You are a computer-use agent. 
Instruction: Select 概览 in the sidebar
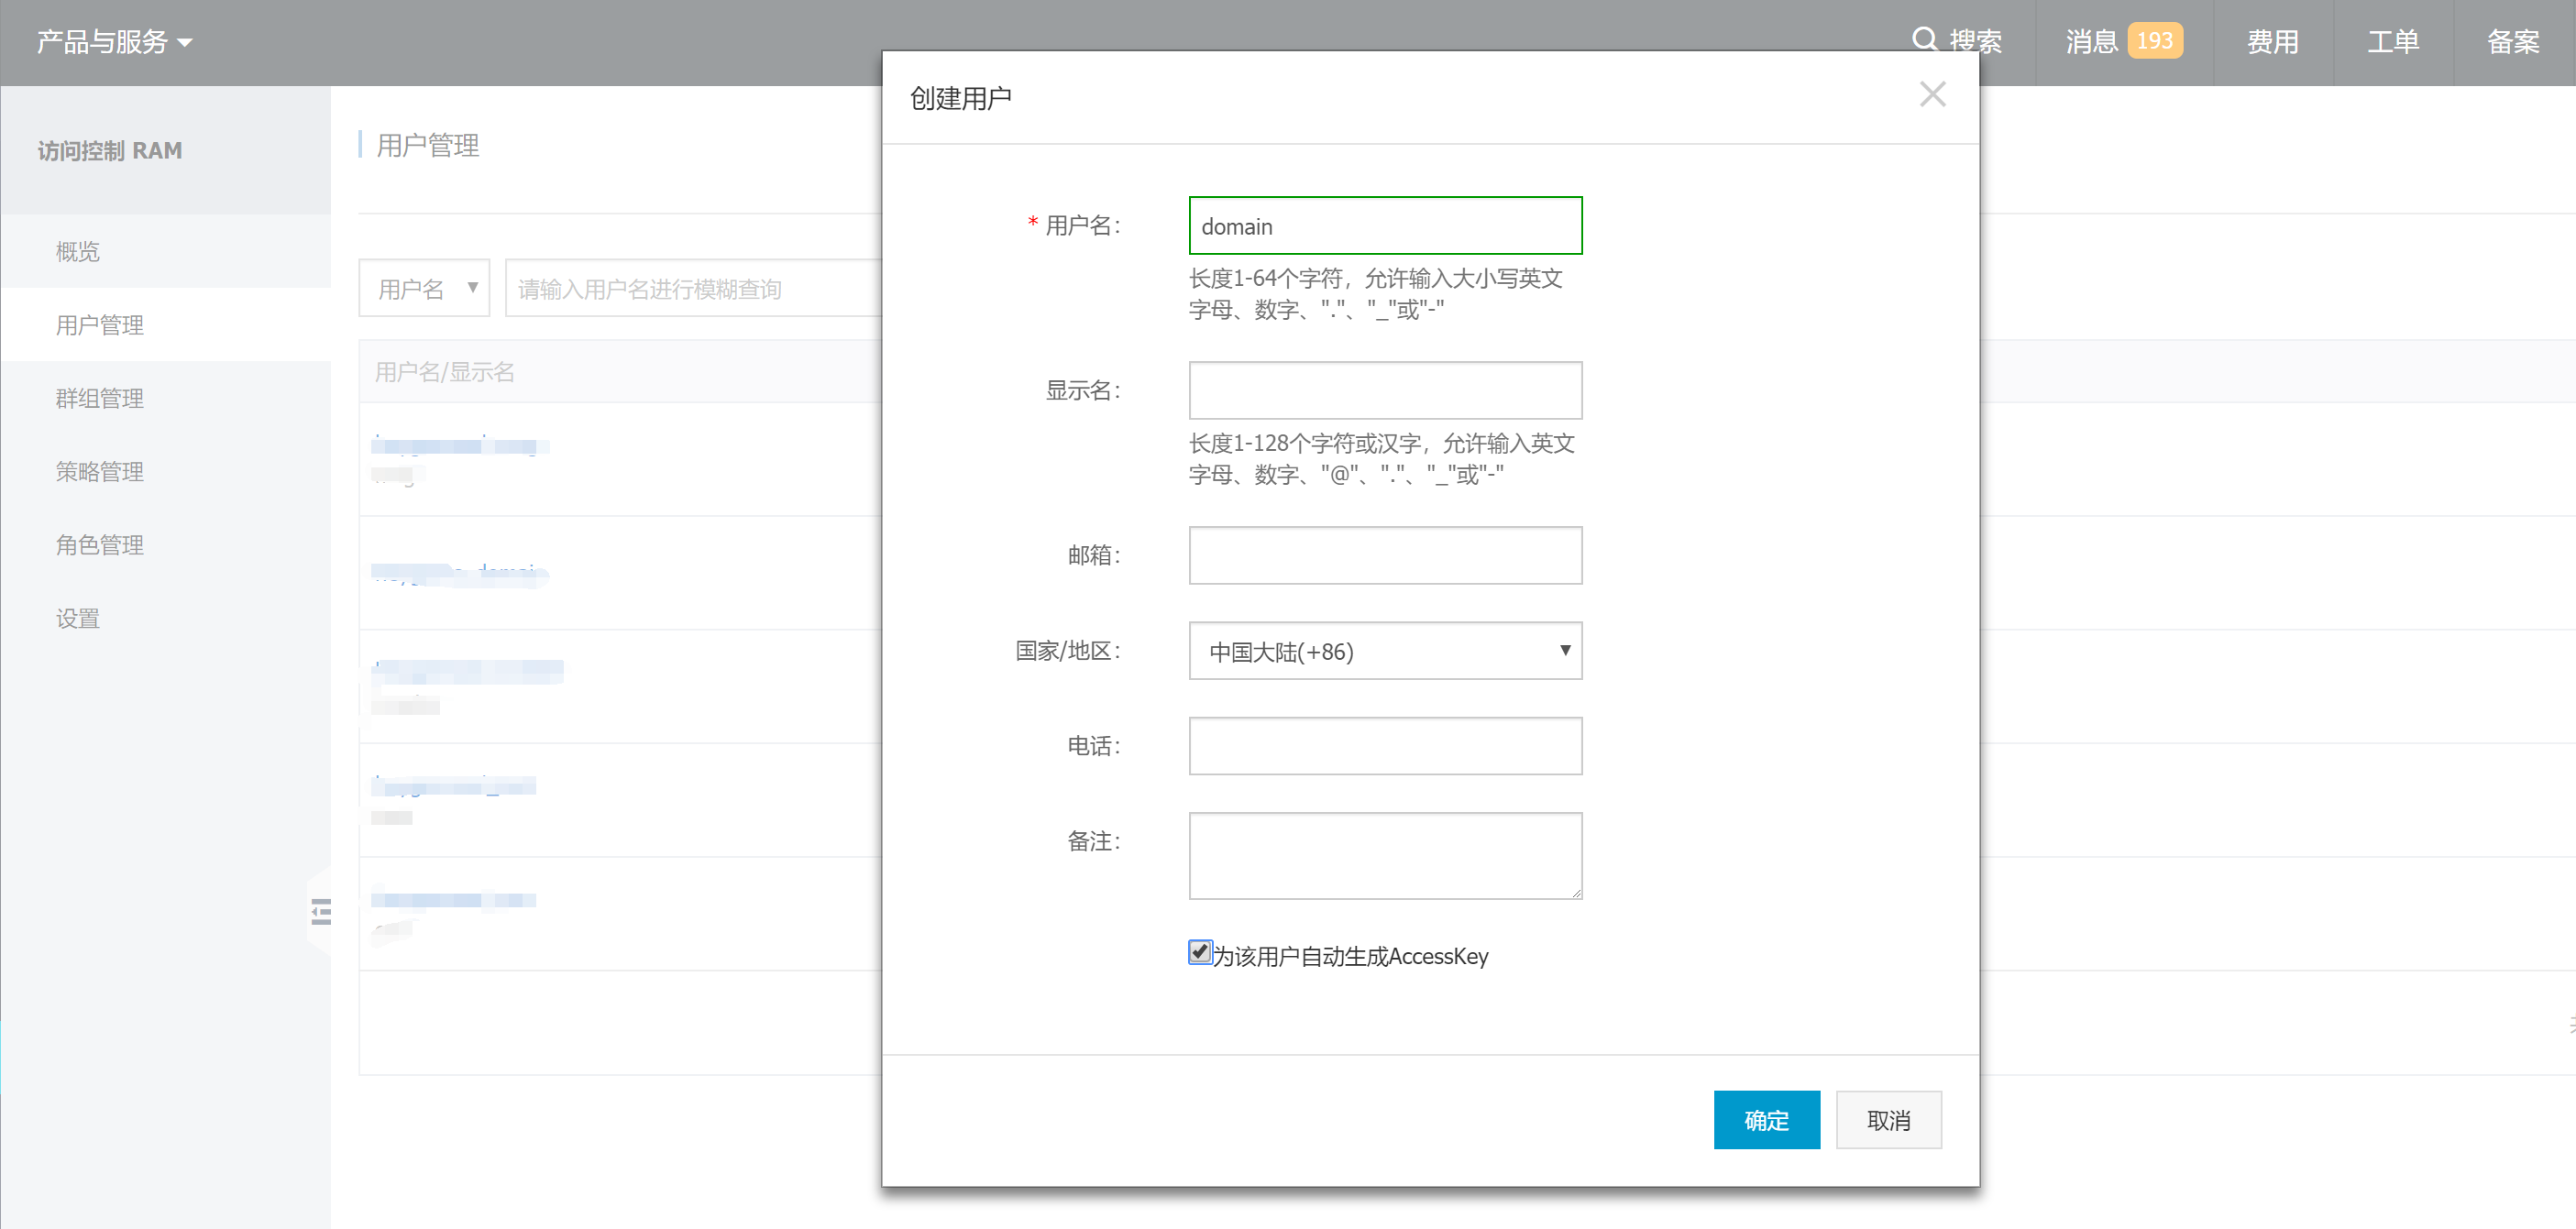tap(78, 252)
